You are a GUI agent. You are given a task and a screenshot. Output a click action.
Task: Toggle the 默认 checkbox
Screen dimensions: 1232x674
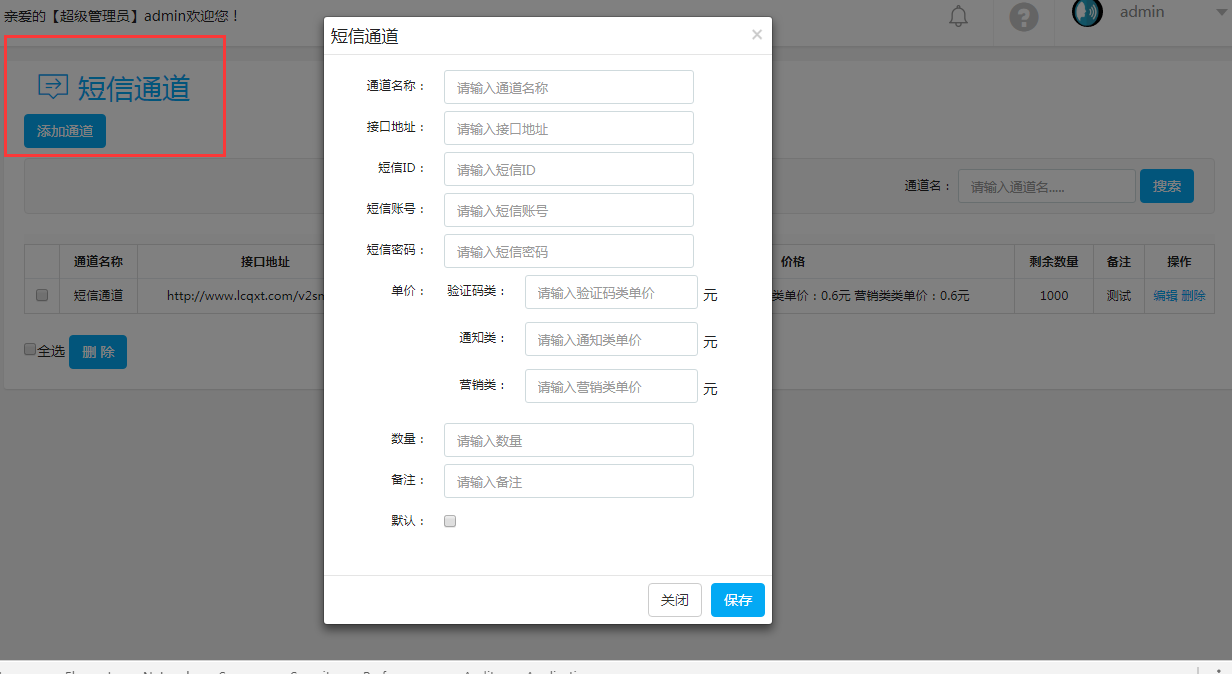(450, 521)
